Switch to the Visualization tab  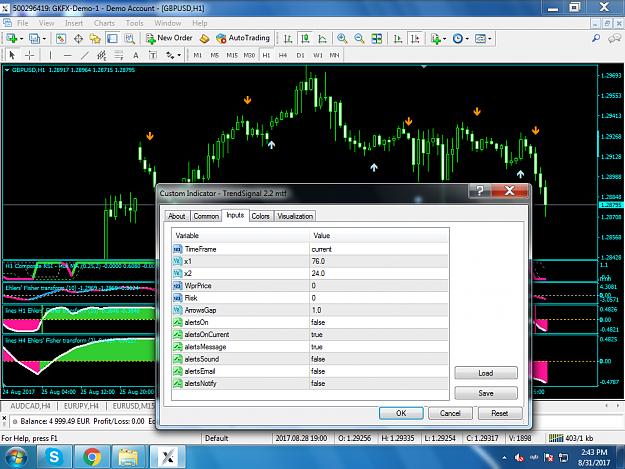tap(295, 216)
